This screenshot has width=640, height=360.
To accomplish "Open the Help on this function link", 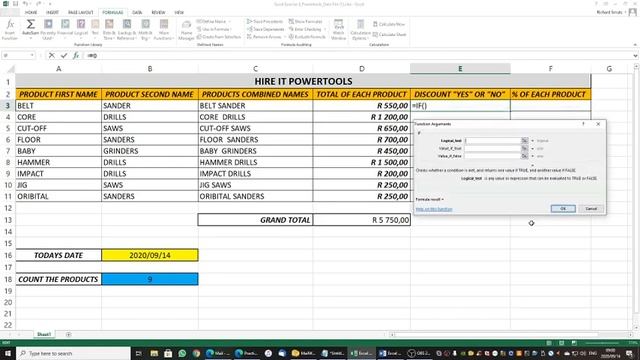I will pyautogui.click(x=434, y=209).
